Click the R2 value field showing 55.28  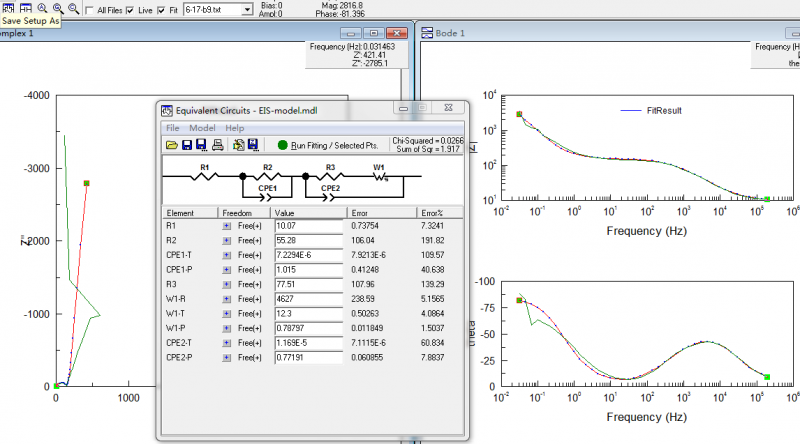[x=308, y=241]
